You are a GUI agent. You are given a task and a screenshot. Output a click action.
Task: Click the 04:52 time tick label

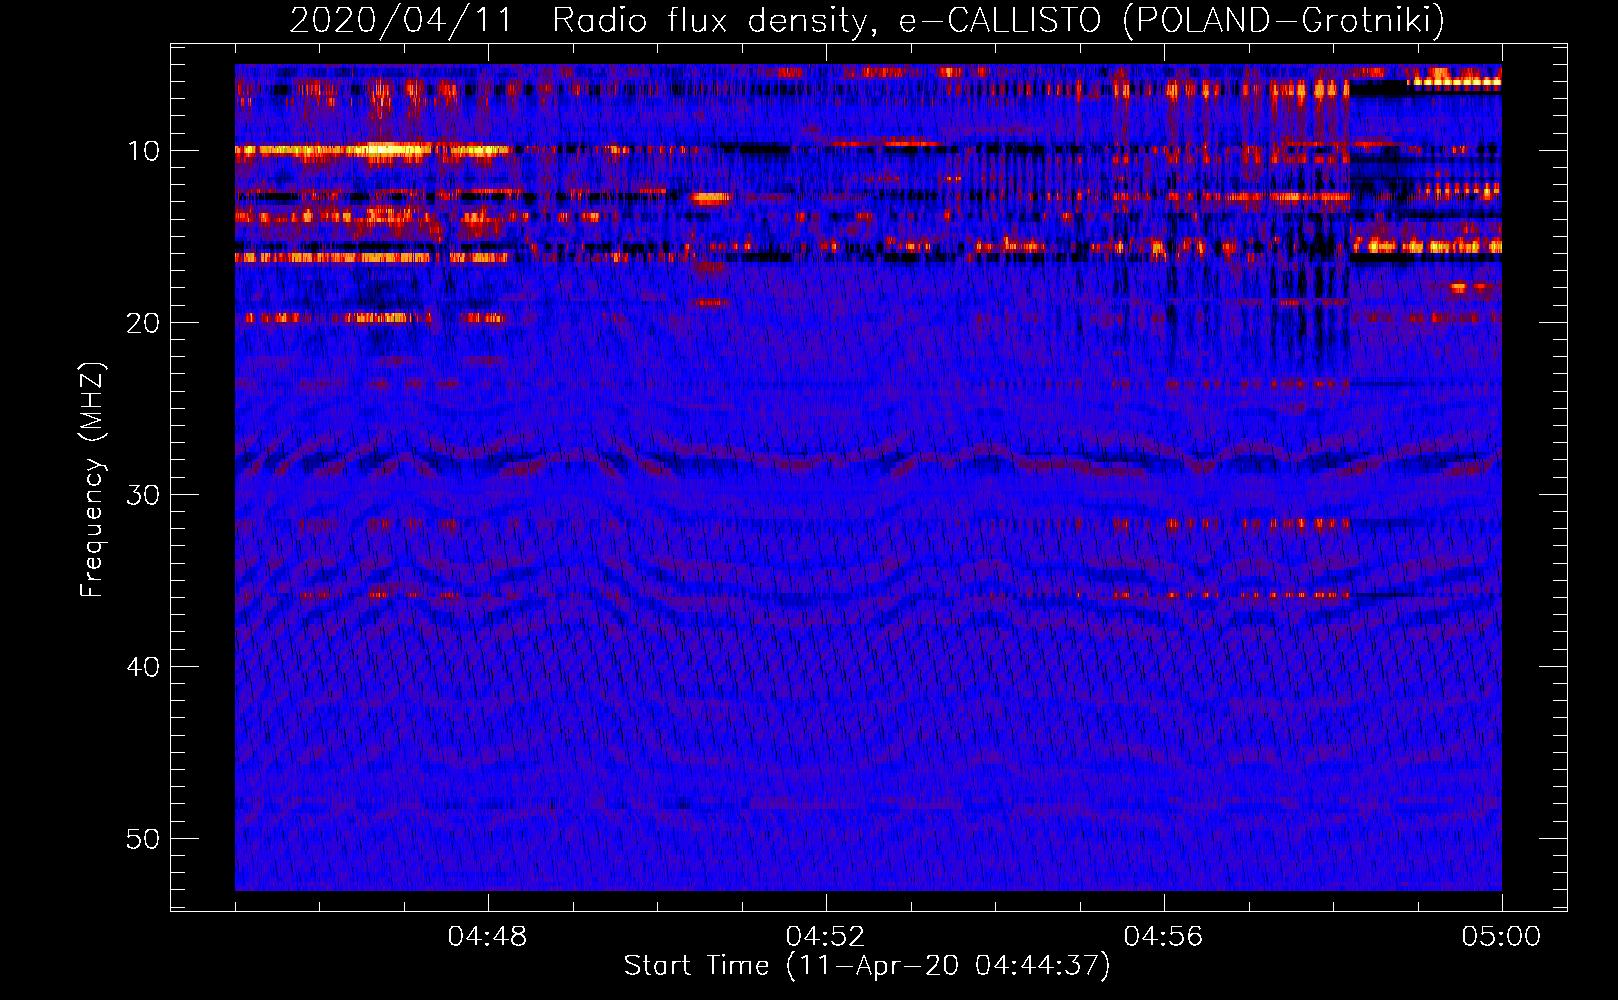click(x=826, y=937)
